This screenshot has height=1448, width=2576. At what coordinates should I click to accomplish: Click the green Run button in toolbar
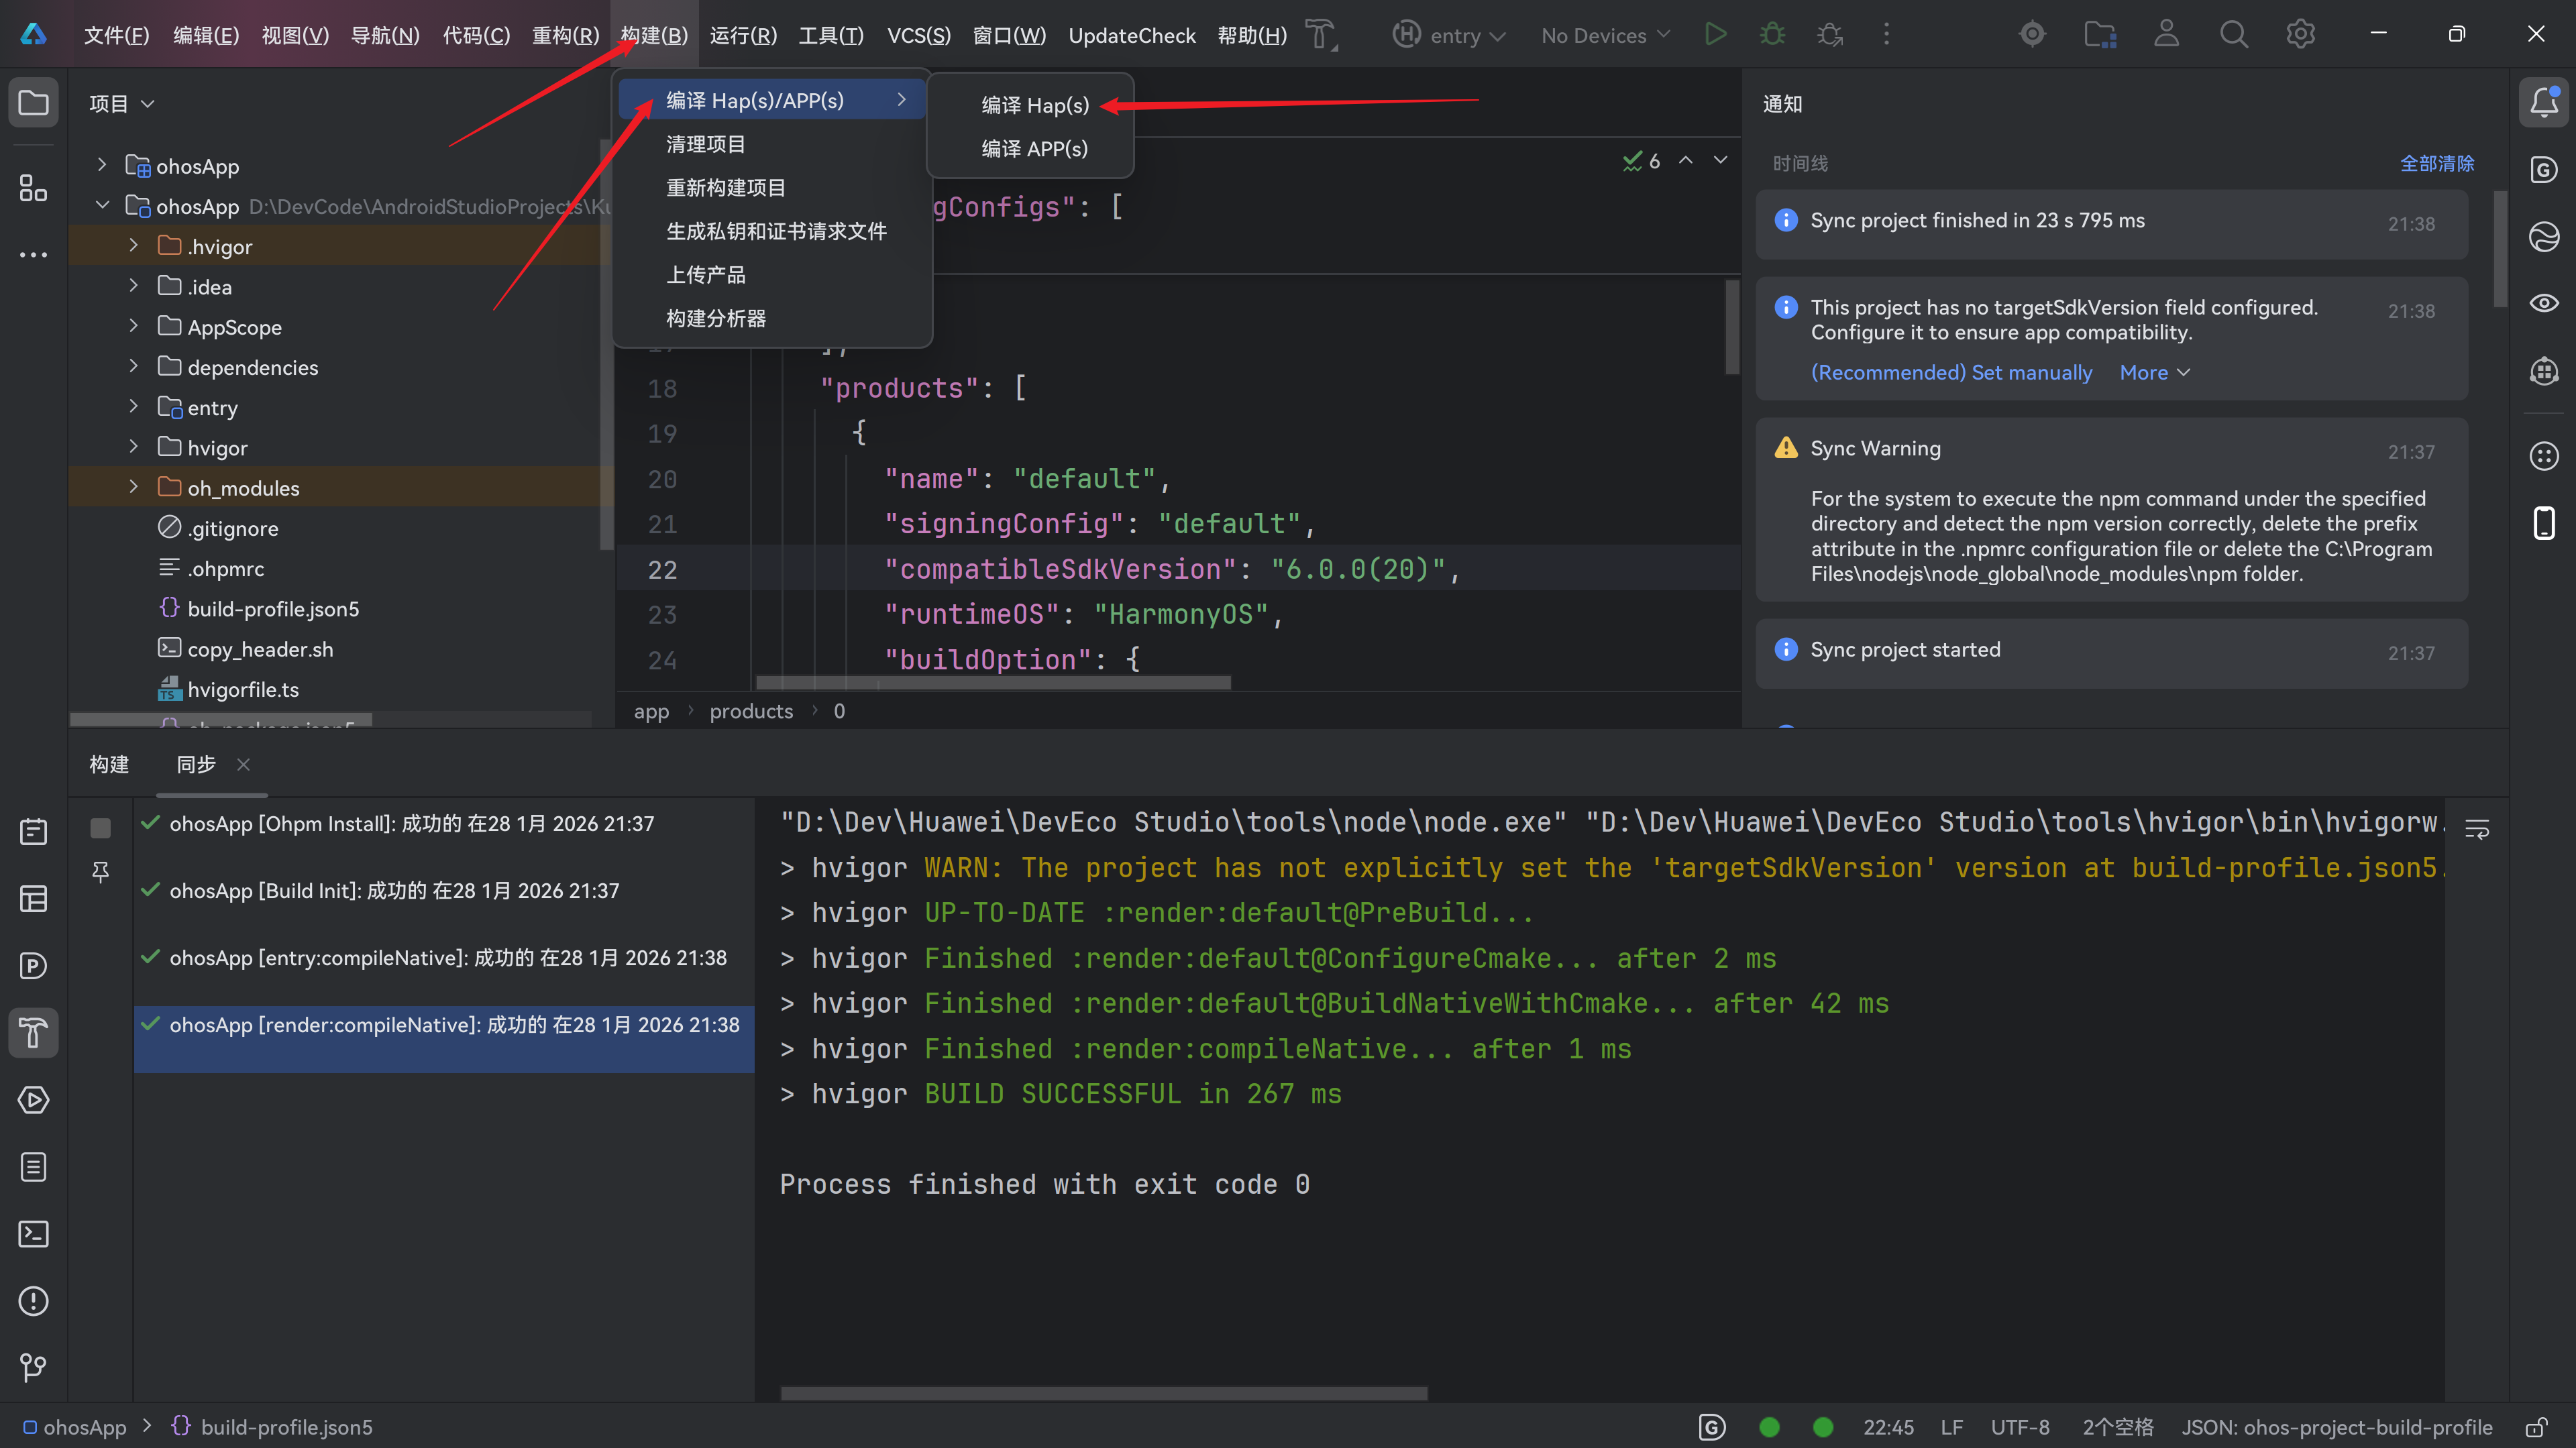[x=1715, y=35]
